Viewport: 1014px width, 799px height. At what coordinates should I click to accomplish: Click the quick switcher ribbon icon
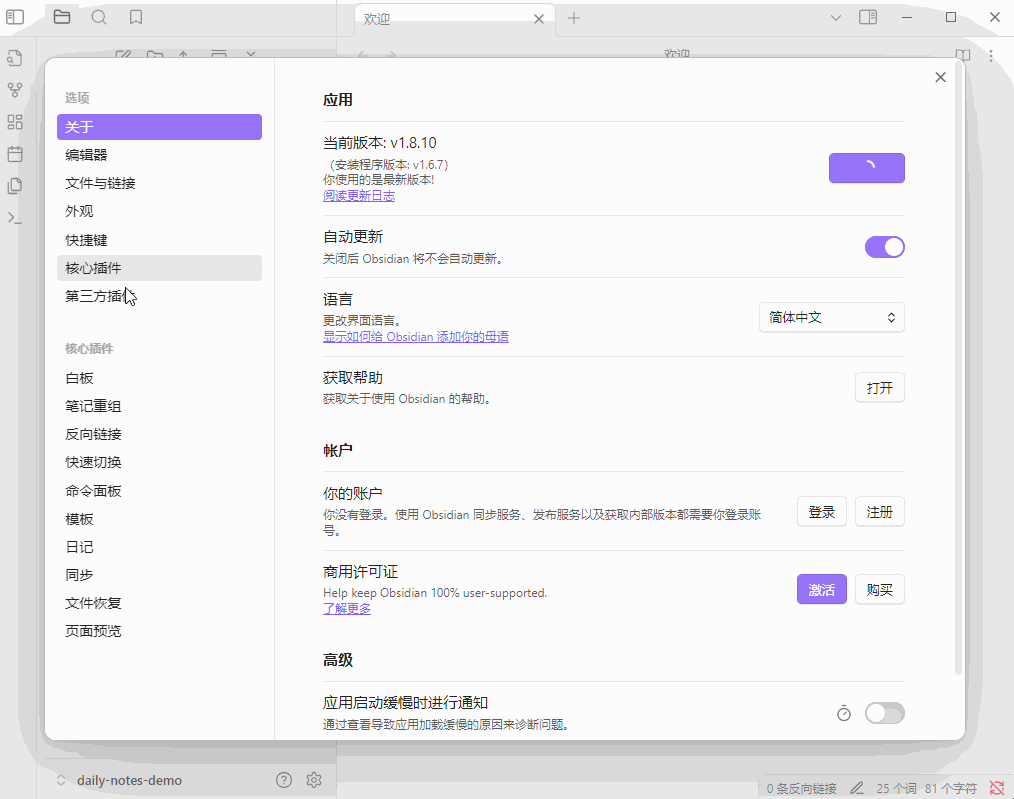point(15,58)
